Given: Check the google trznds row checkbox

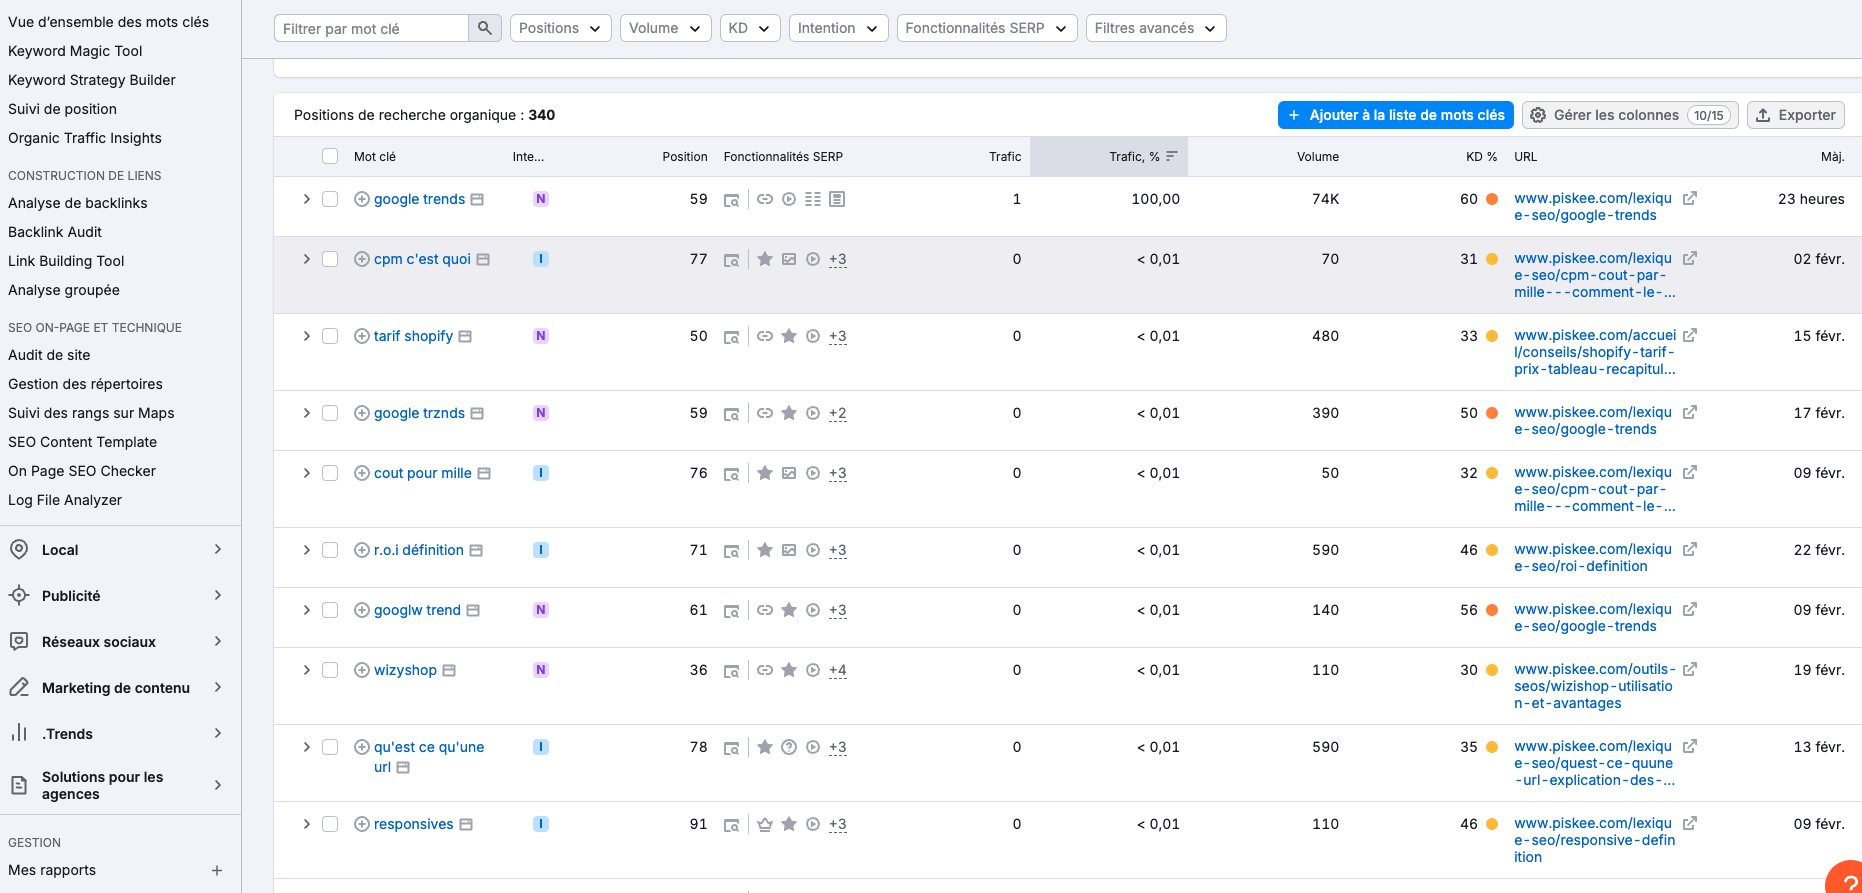Looking at the screenshot, I should click(x=330, y=413).
